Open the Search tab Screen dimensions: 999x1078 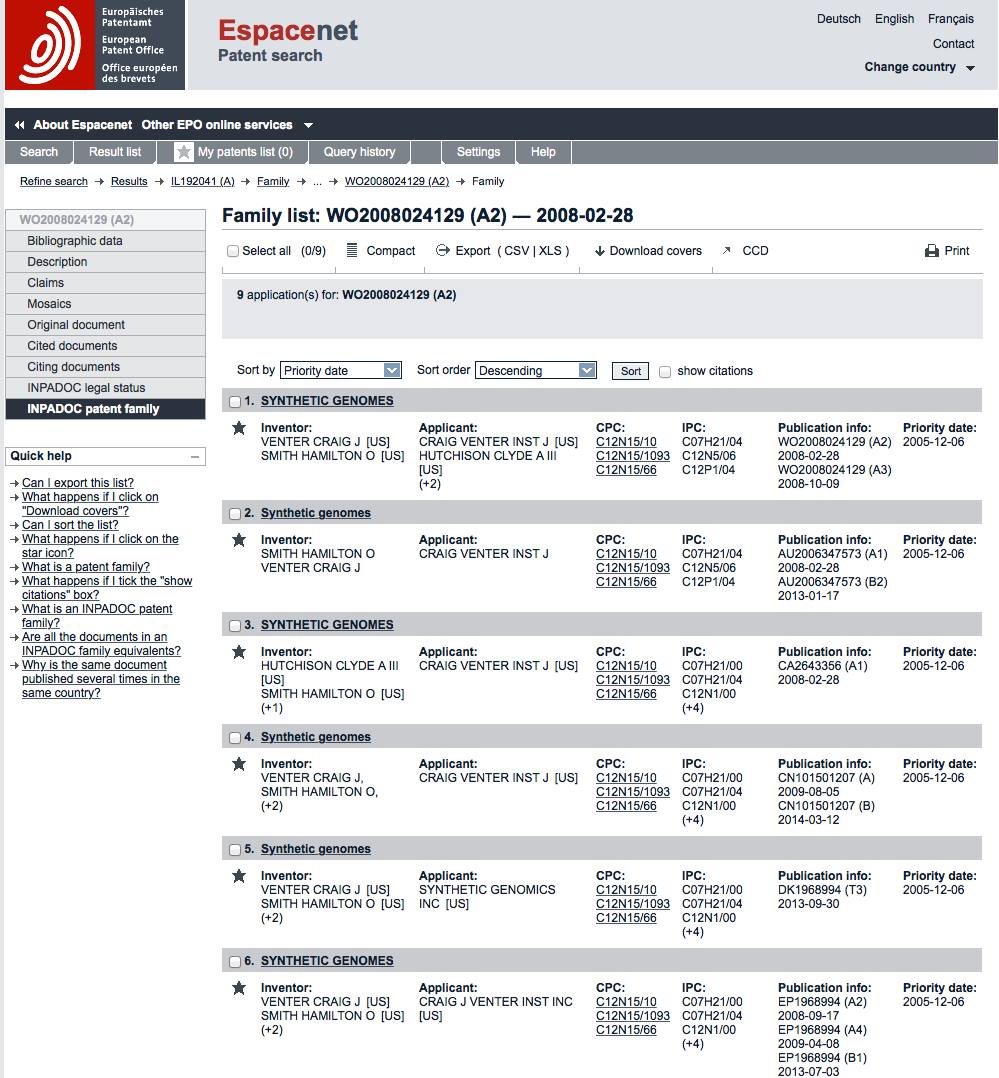[39, 152]
